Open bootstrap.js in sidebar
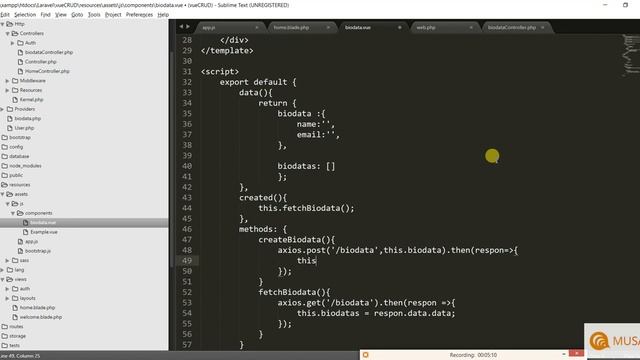The width and height of the screenshot is (640, 360). [x=38, y=251]
